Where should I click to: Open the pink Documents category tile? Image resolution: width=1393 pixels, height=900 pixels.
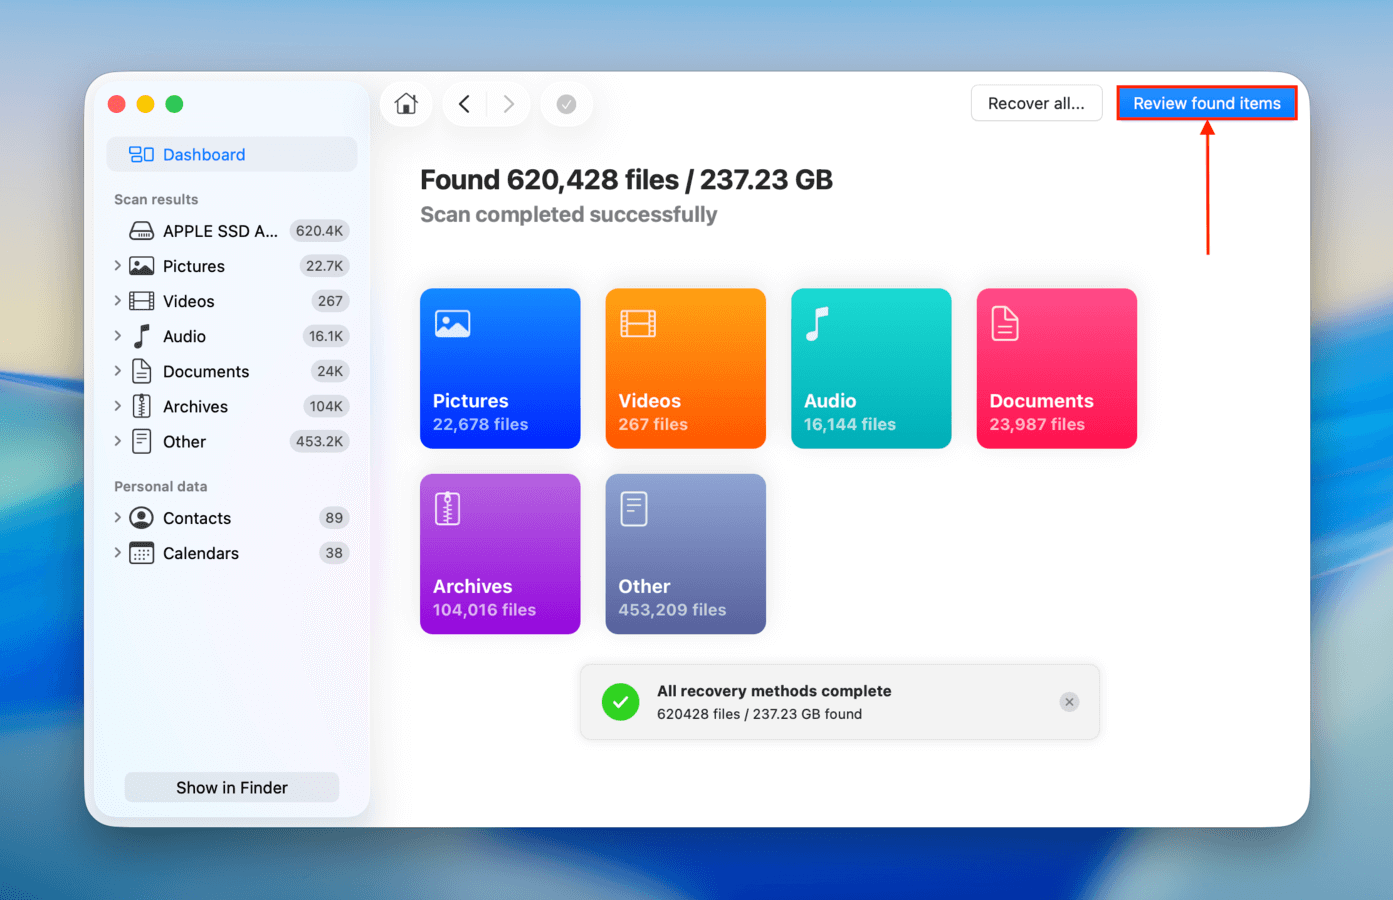pyautogui.click(x=1056, y=368)
